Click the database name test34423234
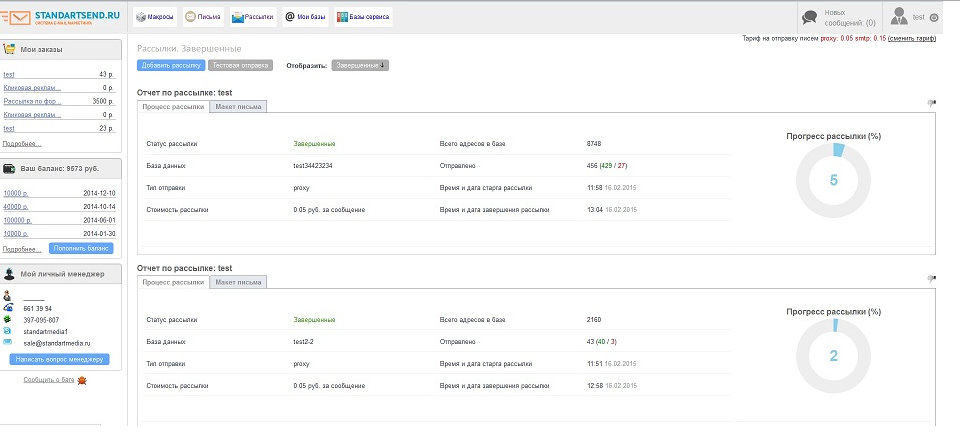This screenshot has height=436, width=960. 313,166
